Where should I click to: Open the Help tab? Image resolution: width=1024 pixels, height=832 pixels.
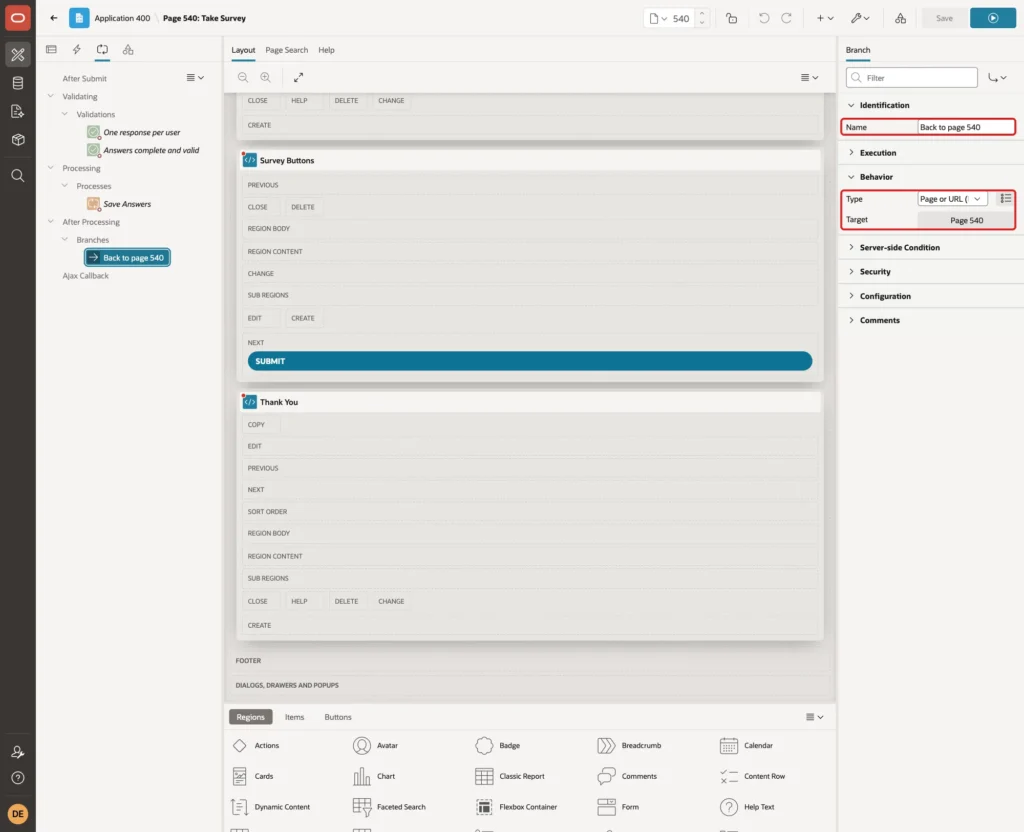pos(326,50)
